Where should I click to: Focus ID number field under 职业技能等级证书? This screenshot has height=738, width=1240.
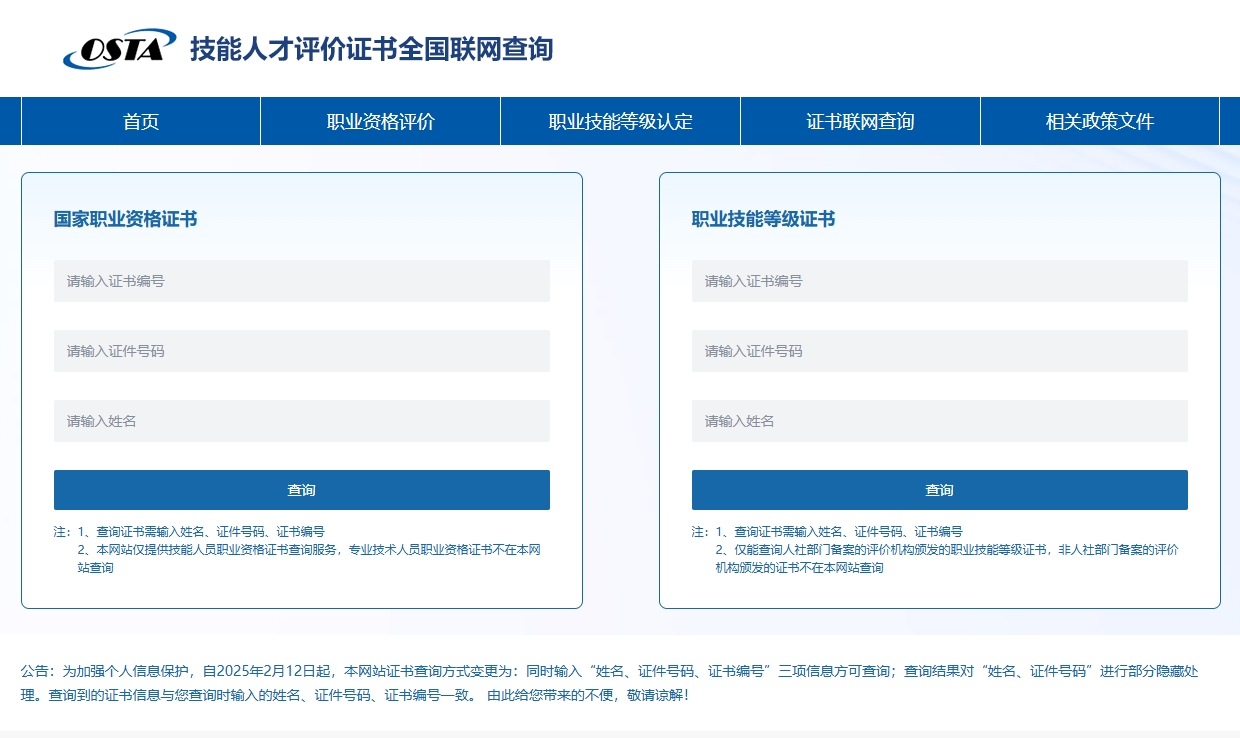click(x=940, y=351)
